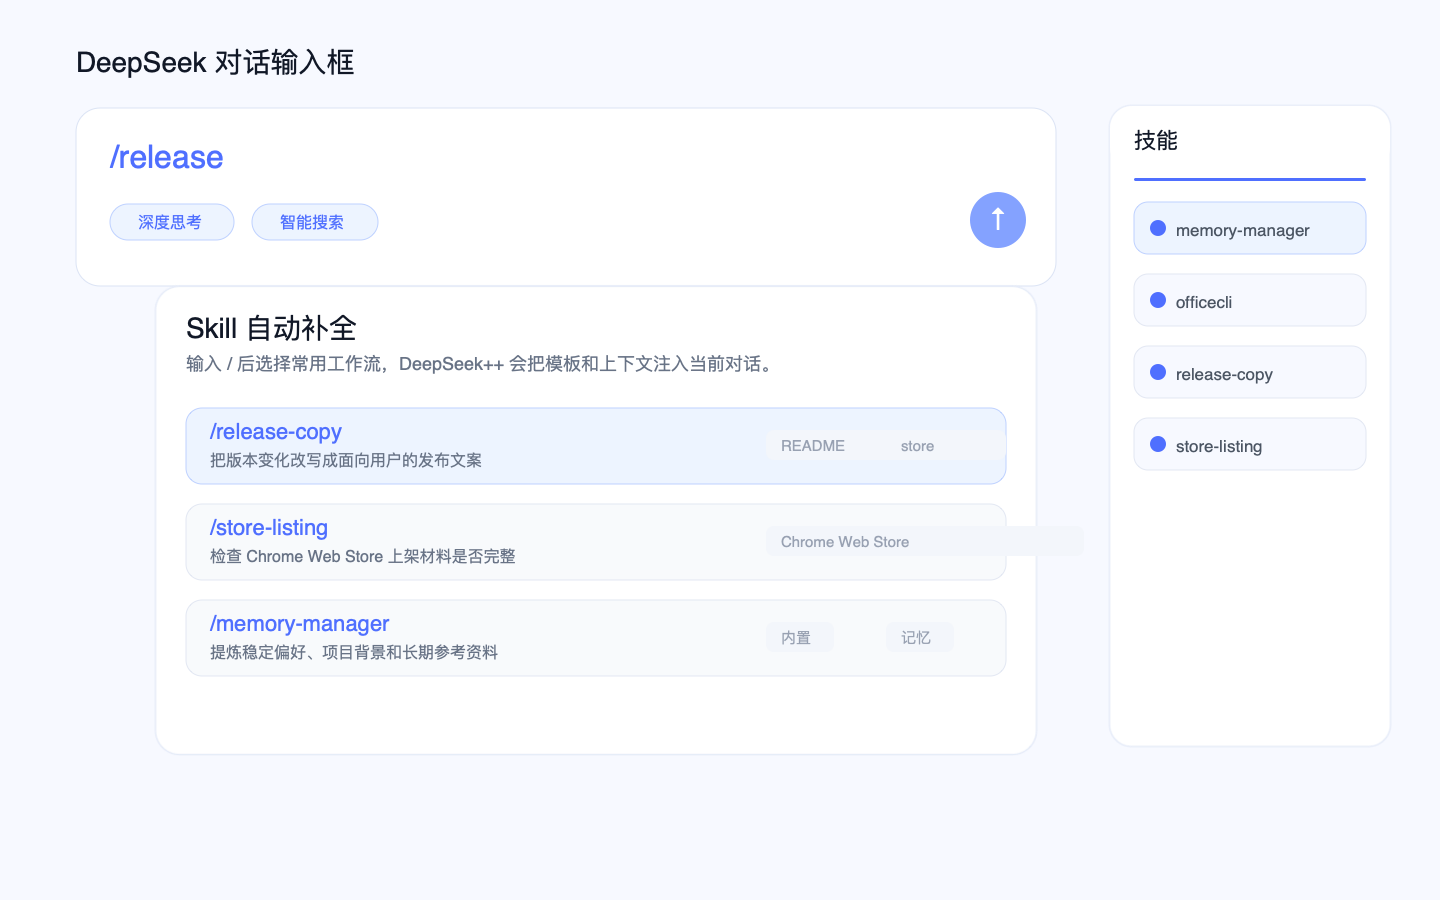
Task: Click the blue dot beside store-listing skill
Action: (x=1158, y=444)
